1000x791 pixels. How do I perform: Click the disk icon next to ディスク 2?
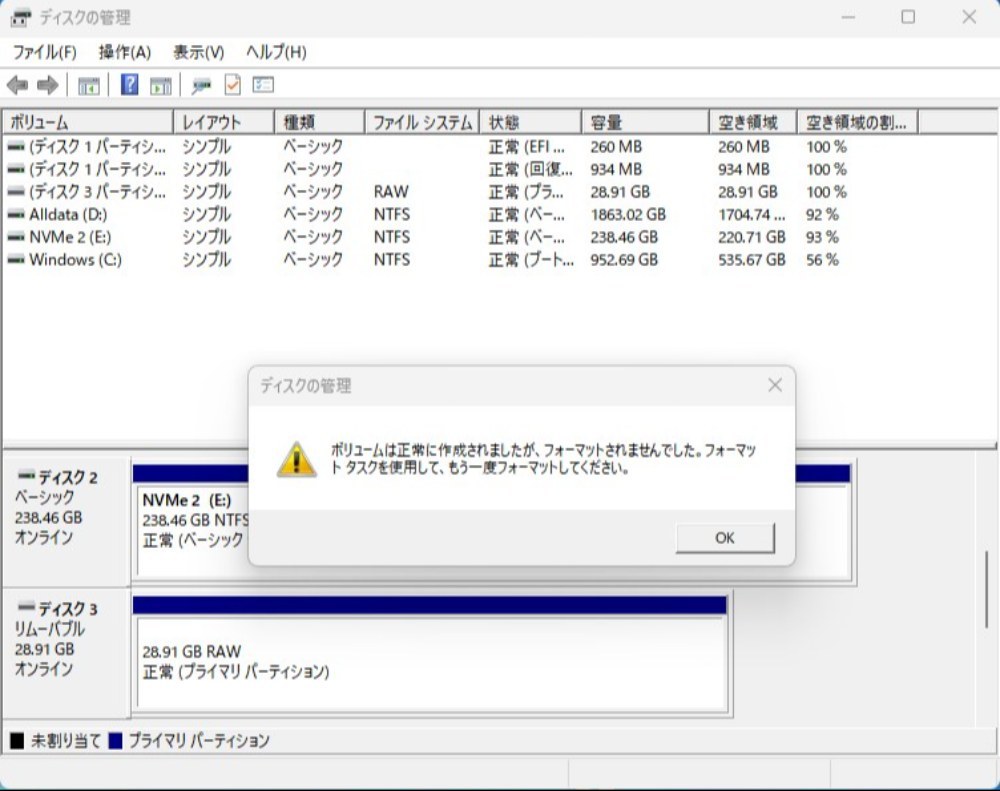pos(26,475)
